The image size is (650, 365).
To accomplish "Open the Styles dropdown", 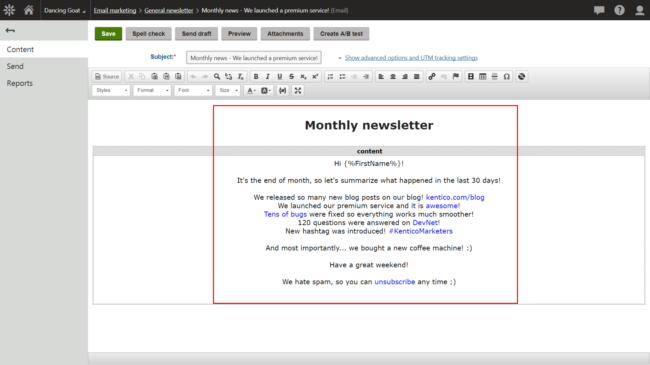I will tap(111, 90).
